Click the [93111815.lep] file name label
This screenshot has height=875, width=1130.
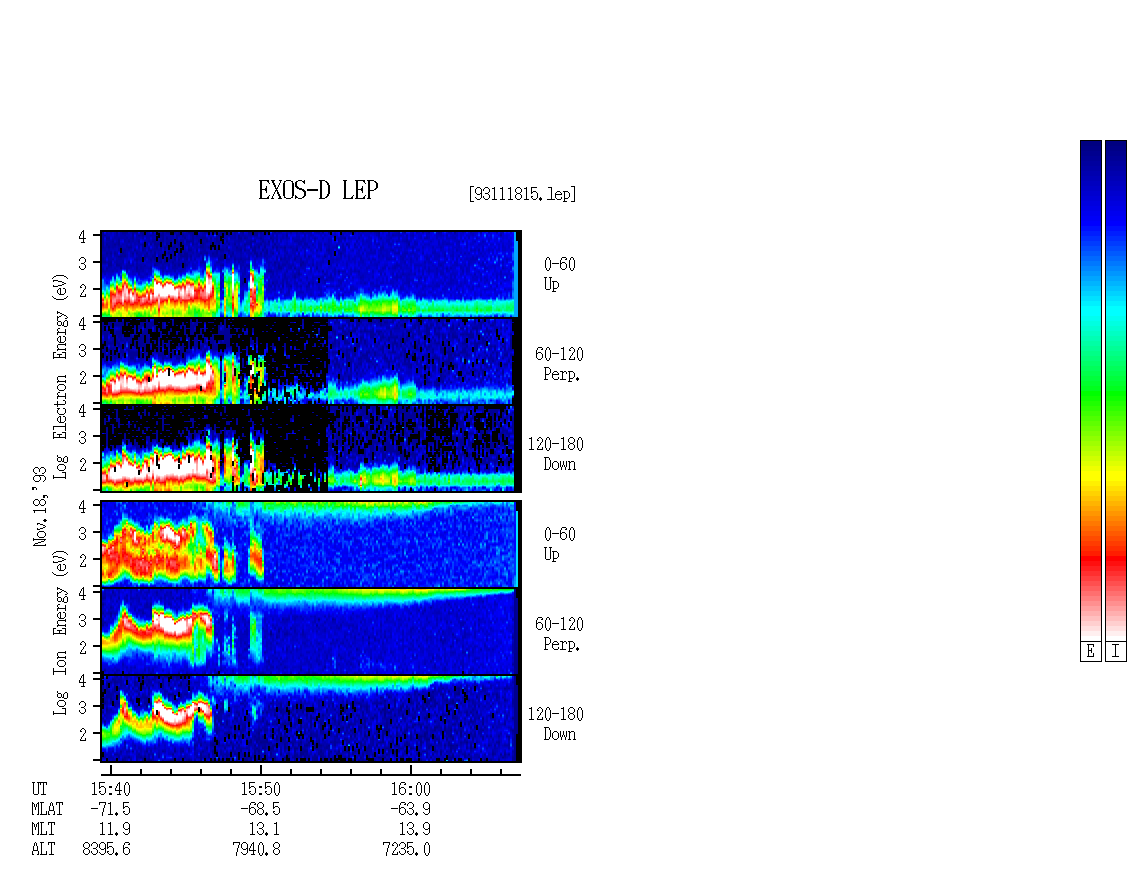click(x=522, y=194)
